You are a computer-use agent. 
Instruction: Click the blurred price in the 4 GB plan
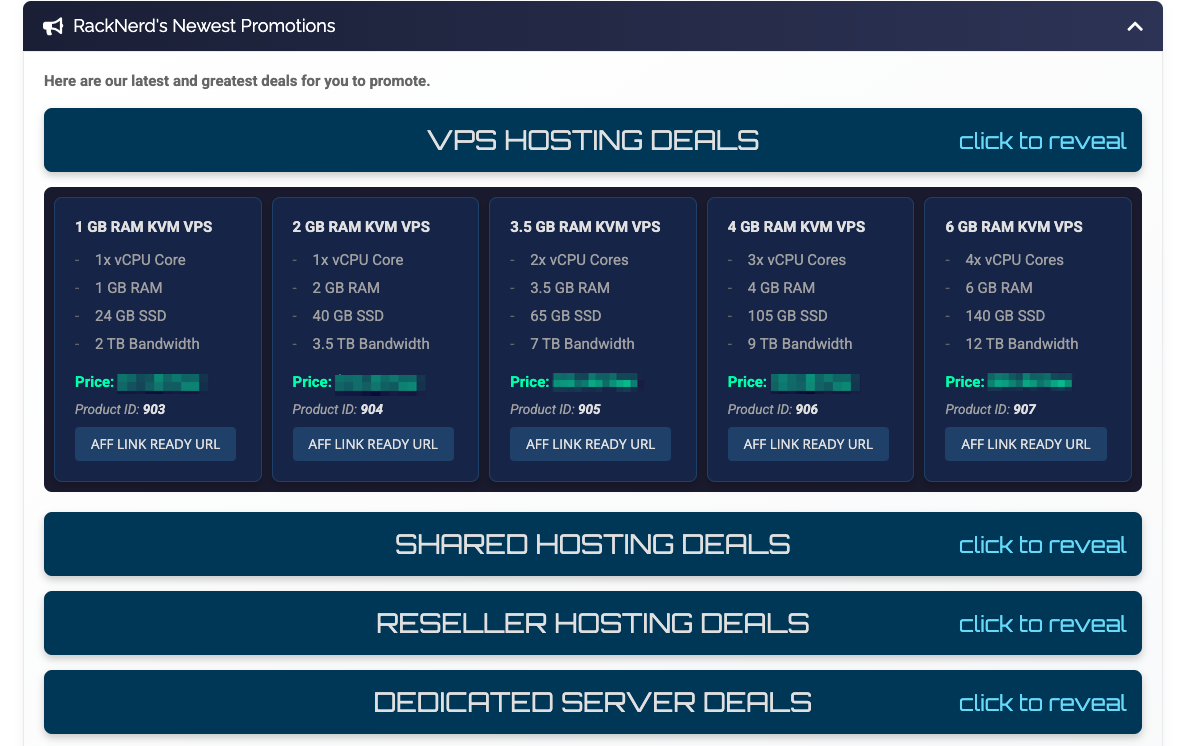pyautogui.click(x=814, y=382)
